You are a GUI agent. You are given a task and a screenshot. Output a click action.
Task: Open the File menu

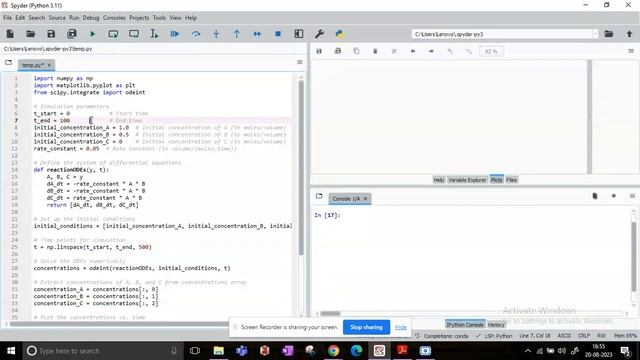pyautogui.click(x=7, y=18)
